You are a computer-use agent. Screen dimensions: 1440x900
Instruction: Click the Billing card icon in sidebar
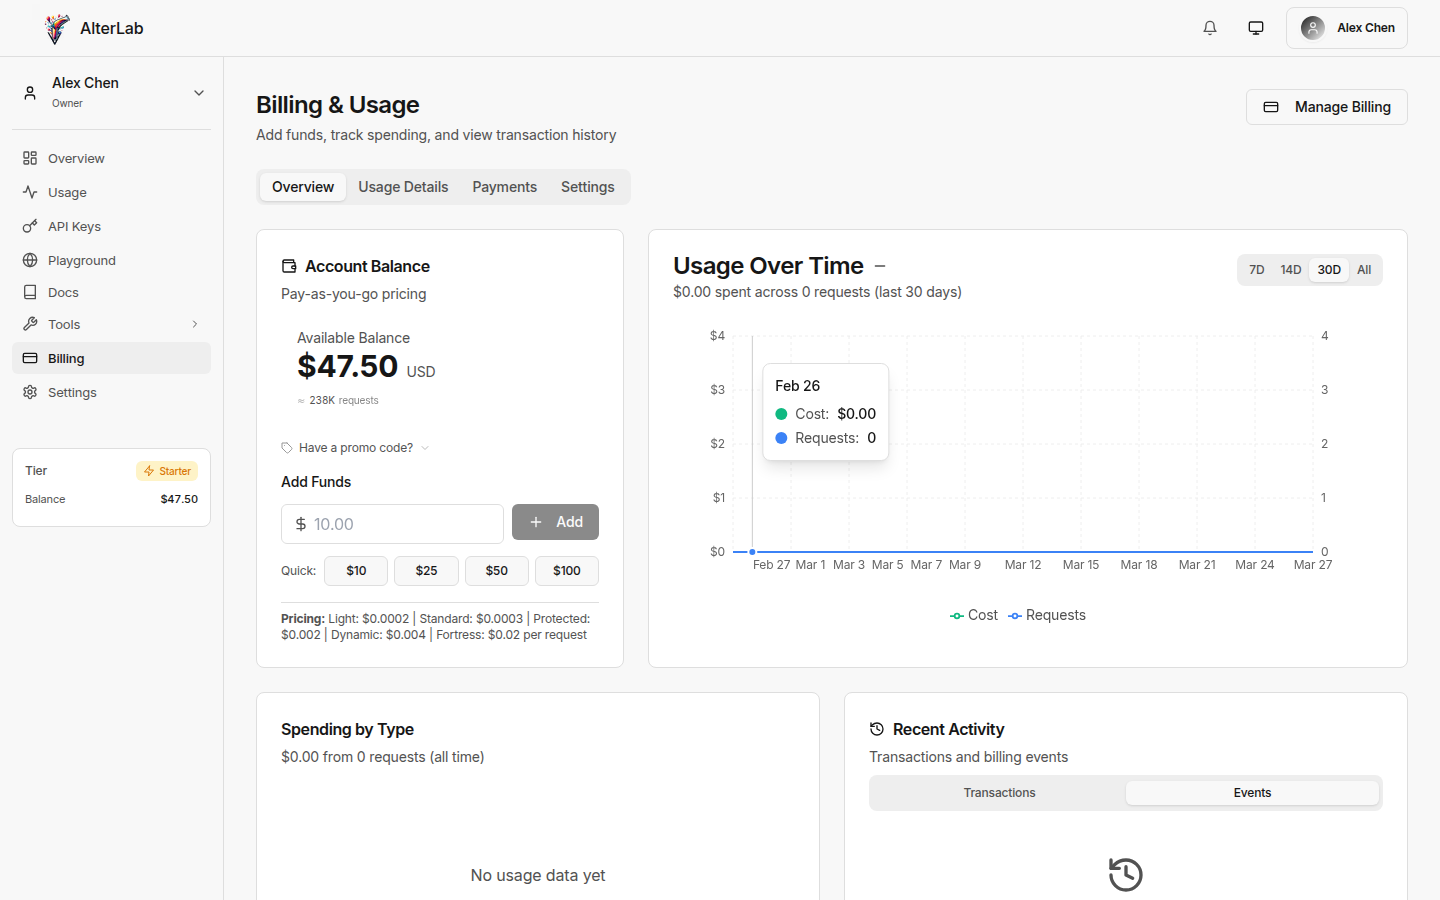[30, 358]
